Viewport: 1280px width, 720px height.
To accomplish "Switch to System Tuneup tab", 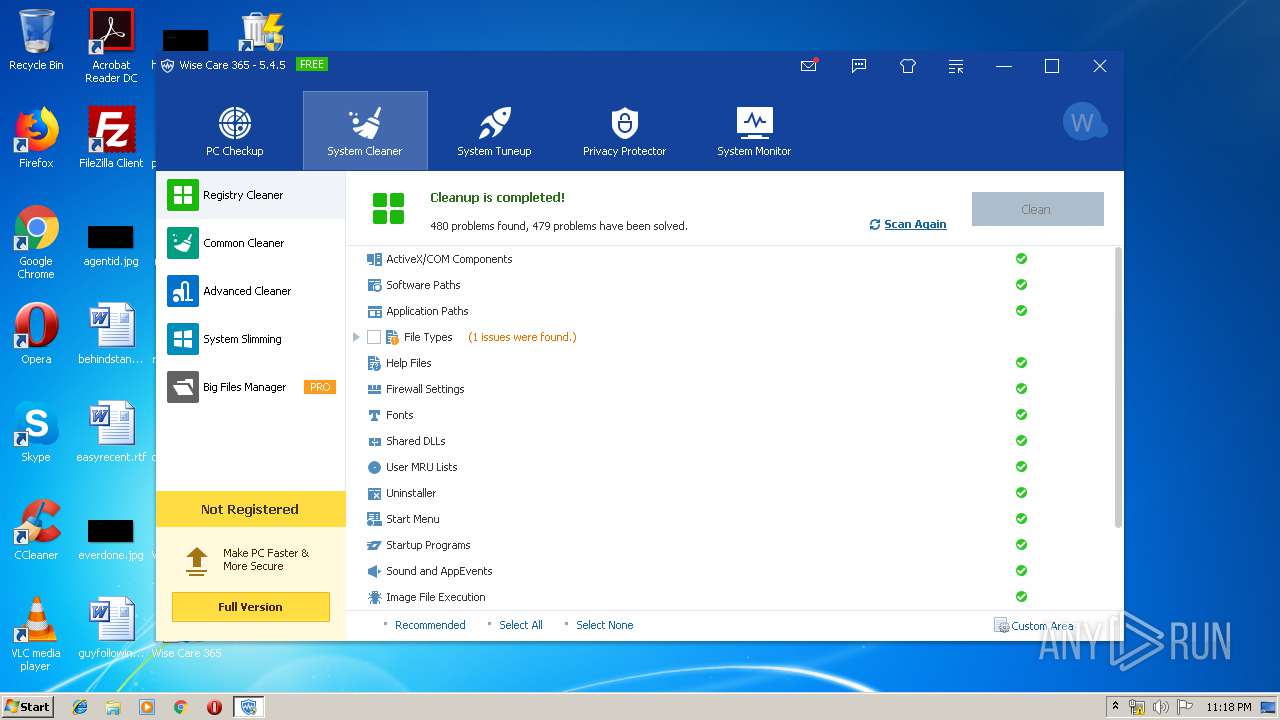I will pyautogui.click(x=494, y=131).
